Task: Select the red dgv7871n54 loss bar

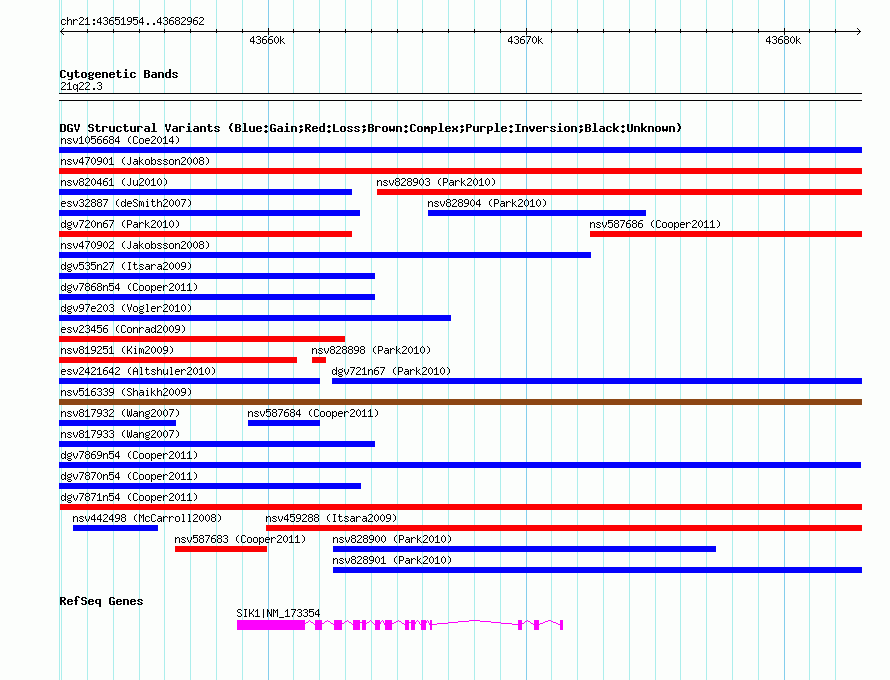Action: (460, 507)
